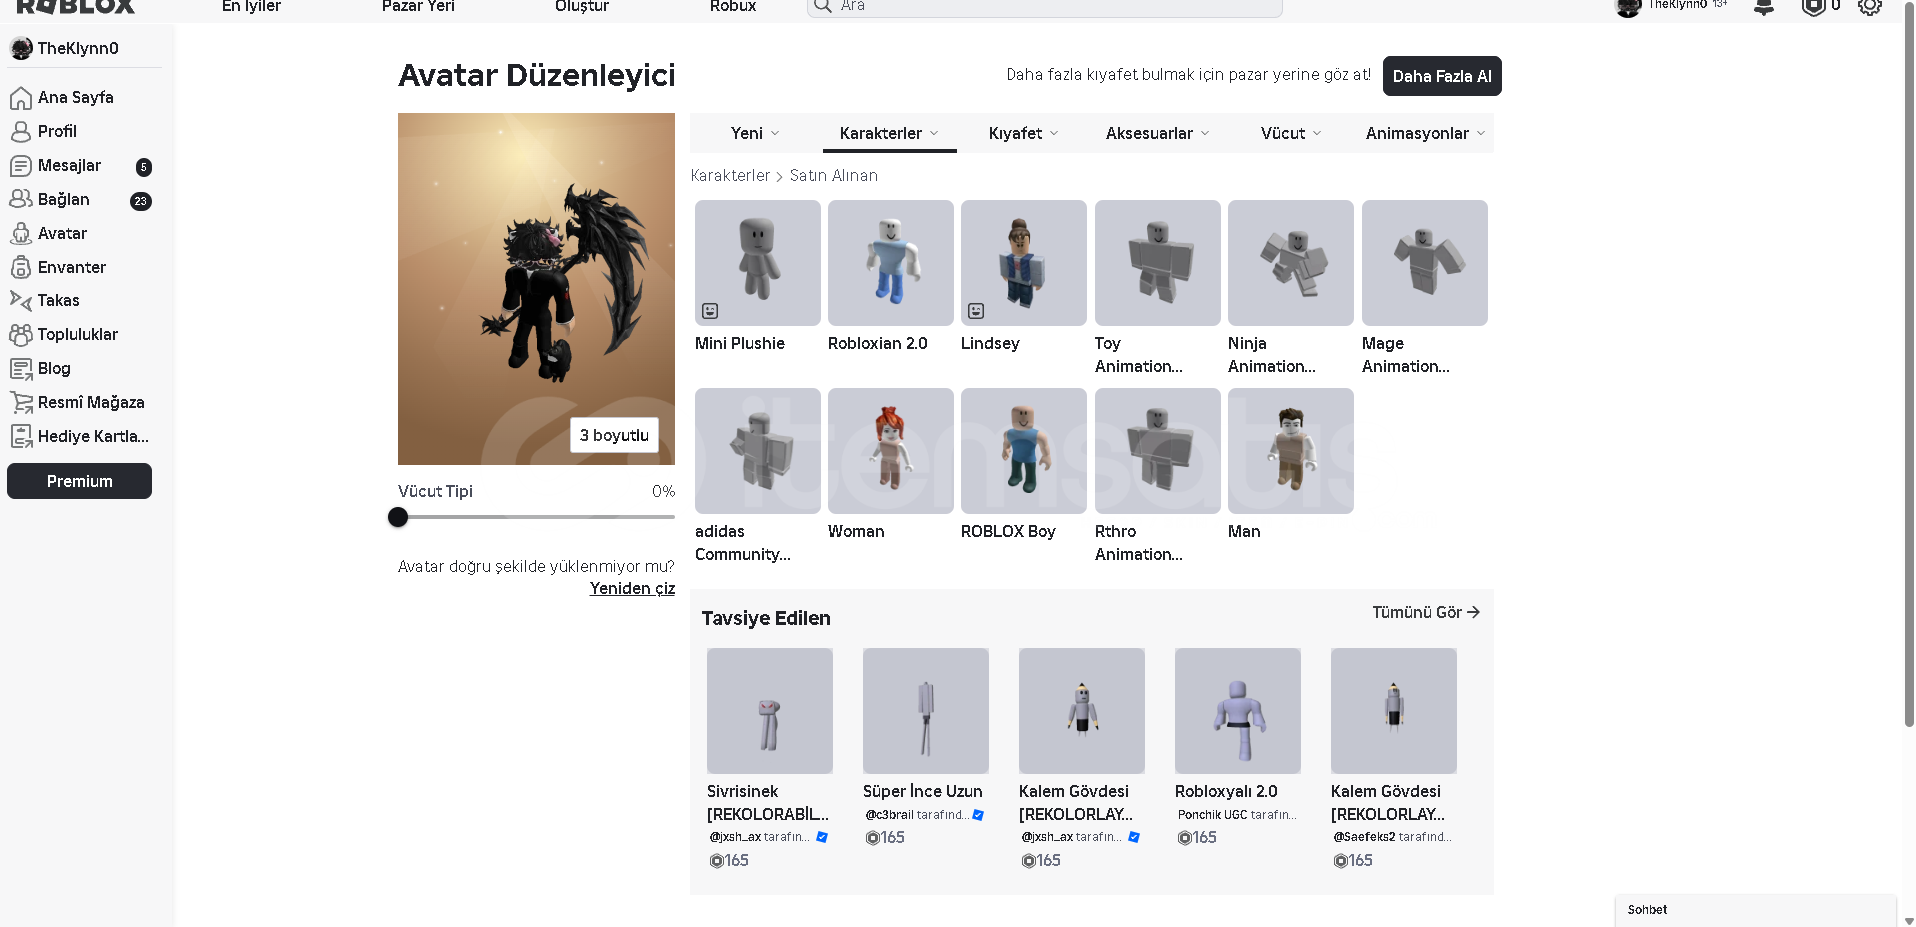The image size is (1916, 927).
Task: Open the notifications bell icon
Action: (x=1764, y=7)
